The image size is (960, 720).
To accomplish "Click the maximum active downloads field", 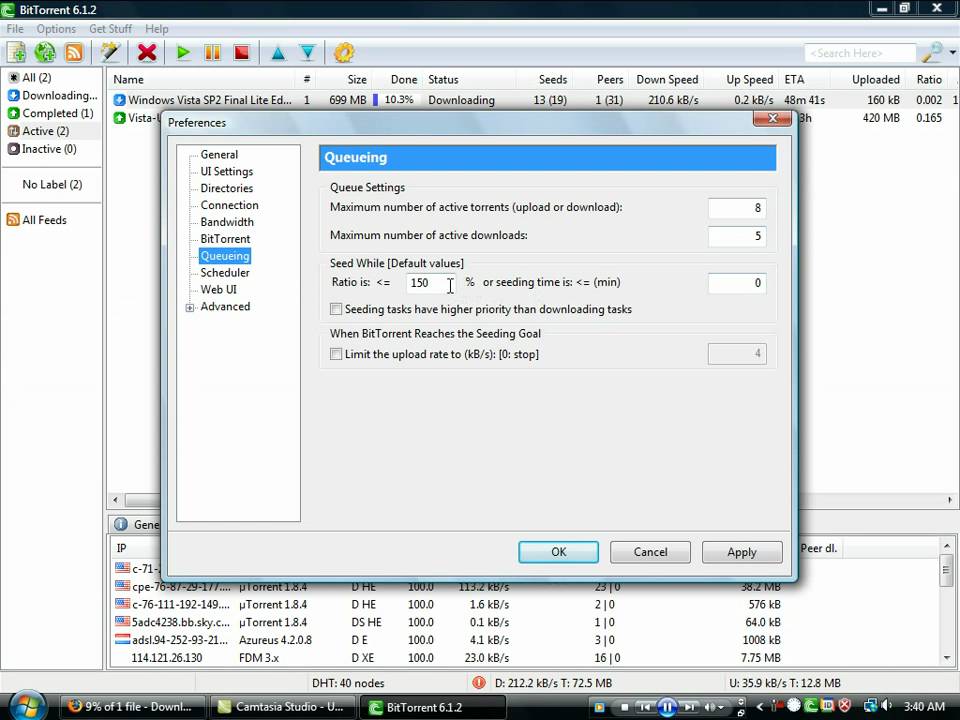I will [x=737, y=236].
